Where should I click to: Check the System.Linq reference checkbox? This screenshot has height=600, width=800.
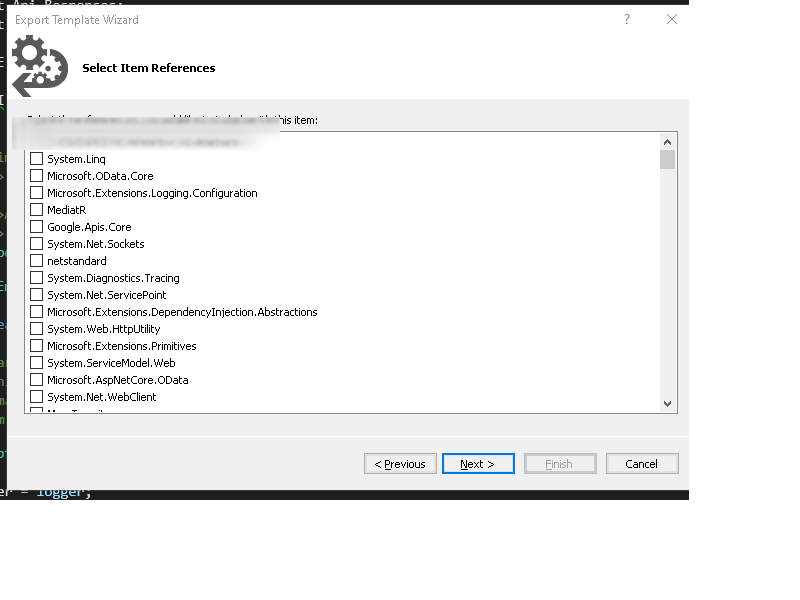point(36,159)
